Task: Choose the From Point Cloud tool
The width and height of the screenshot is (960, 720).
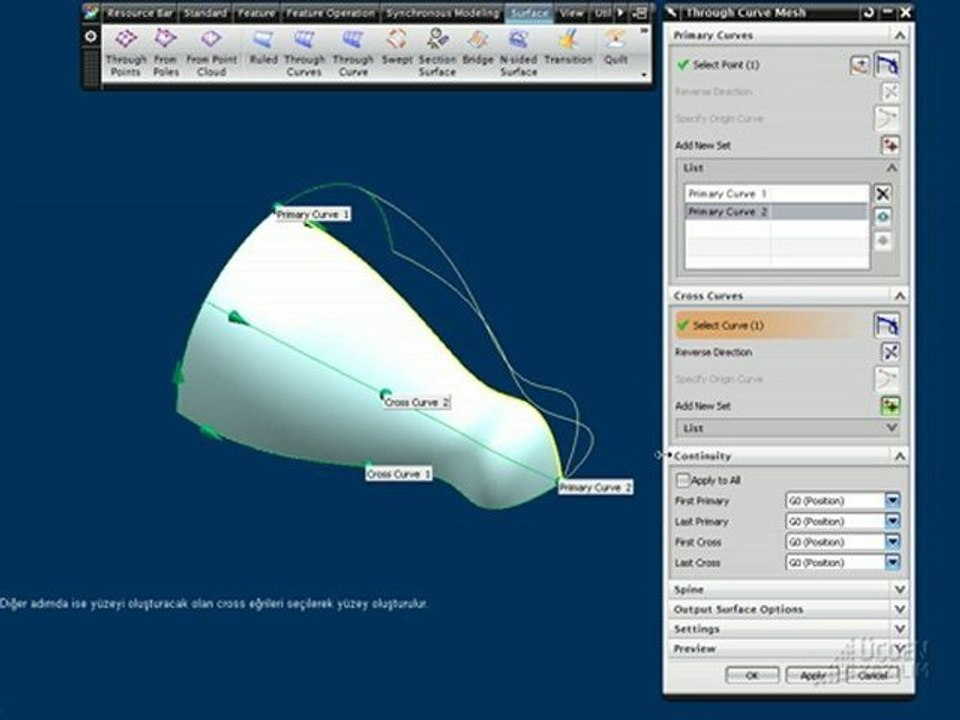Action: coord(211,53)
